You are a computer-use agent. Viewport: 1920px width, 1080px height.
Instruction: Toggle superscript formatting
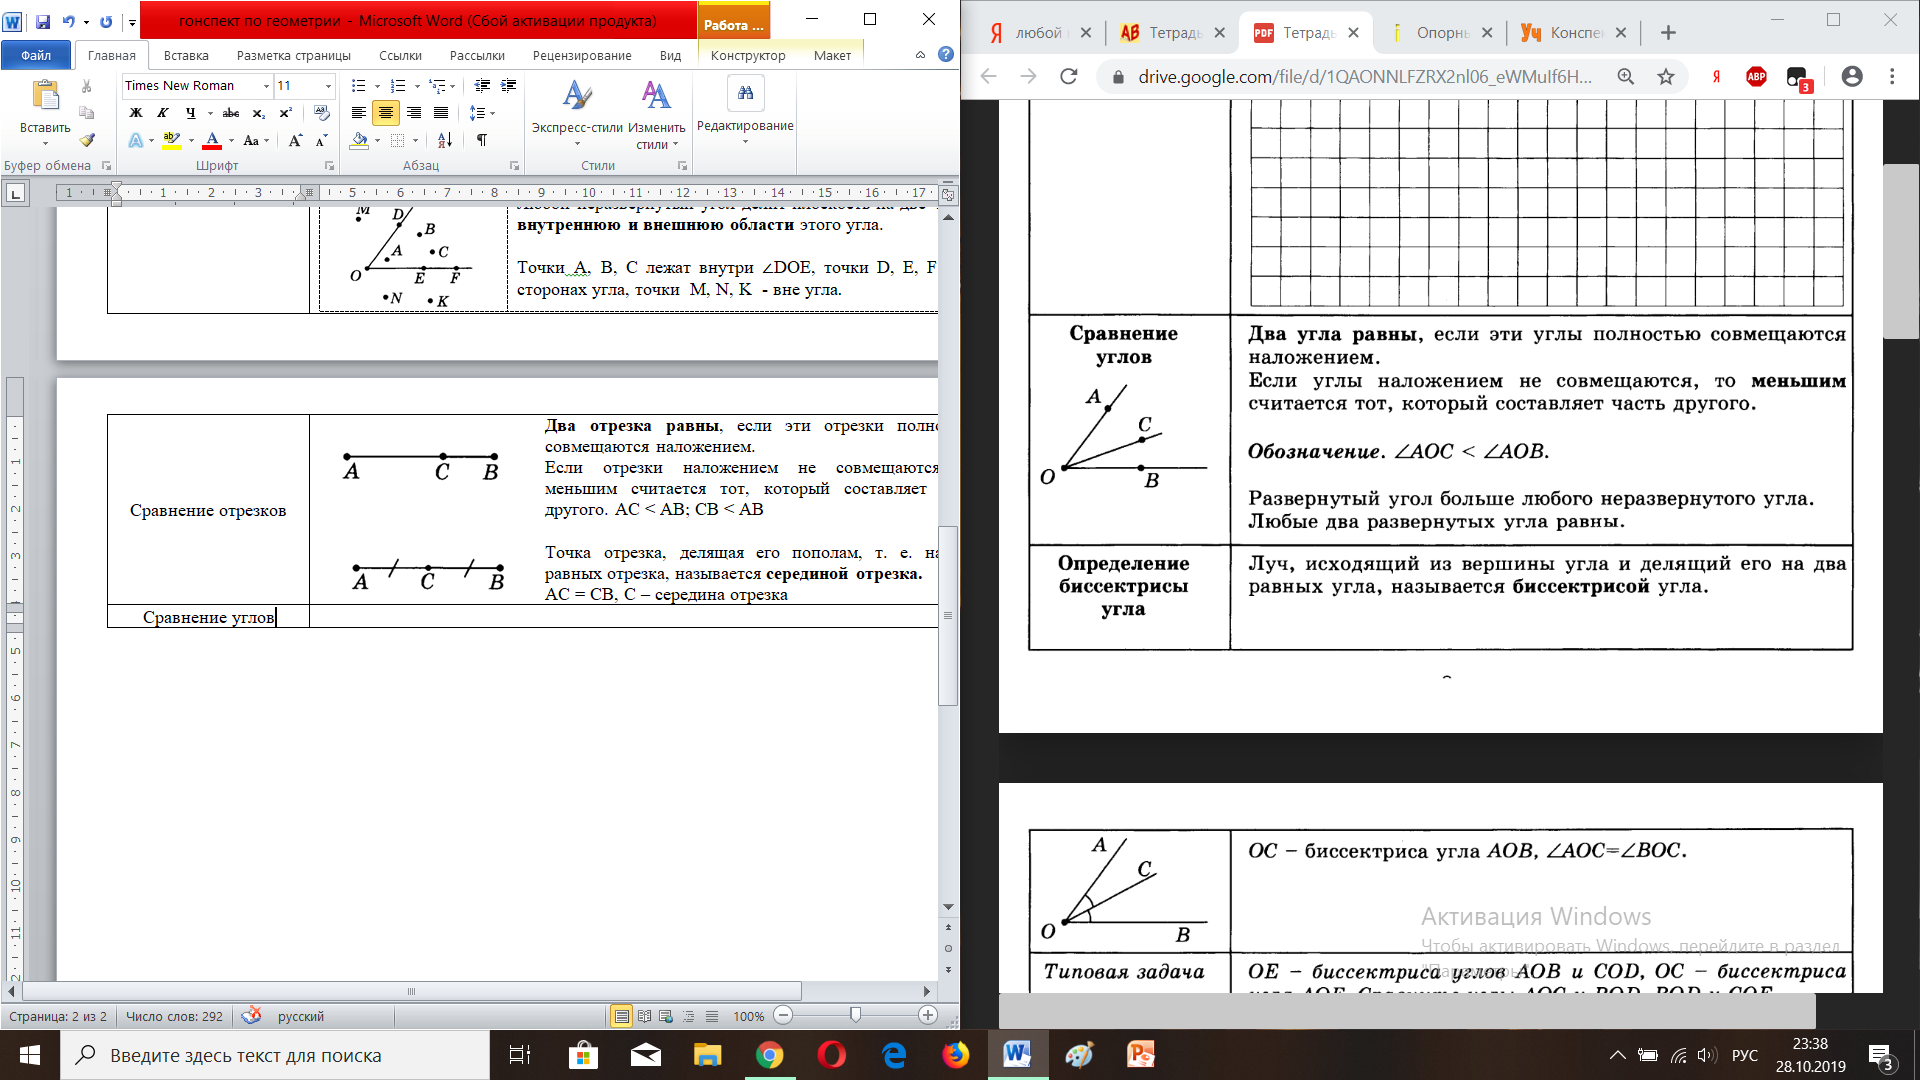(x=286, y=113)
